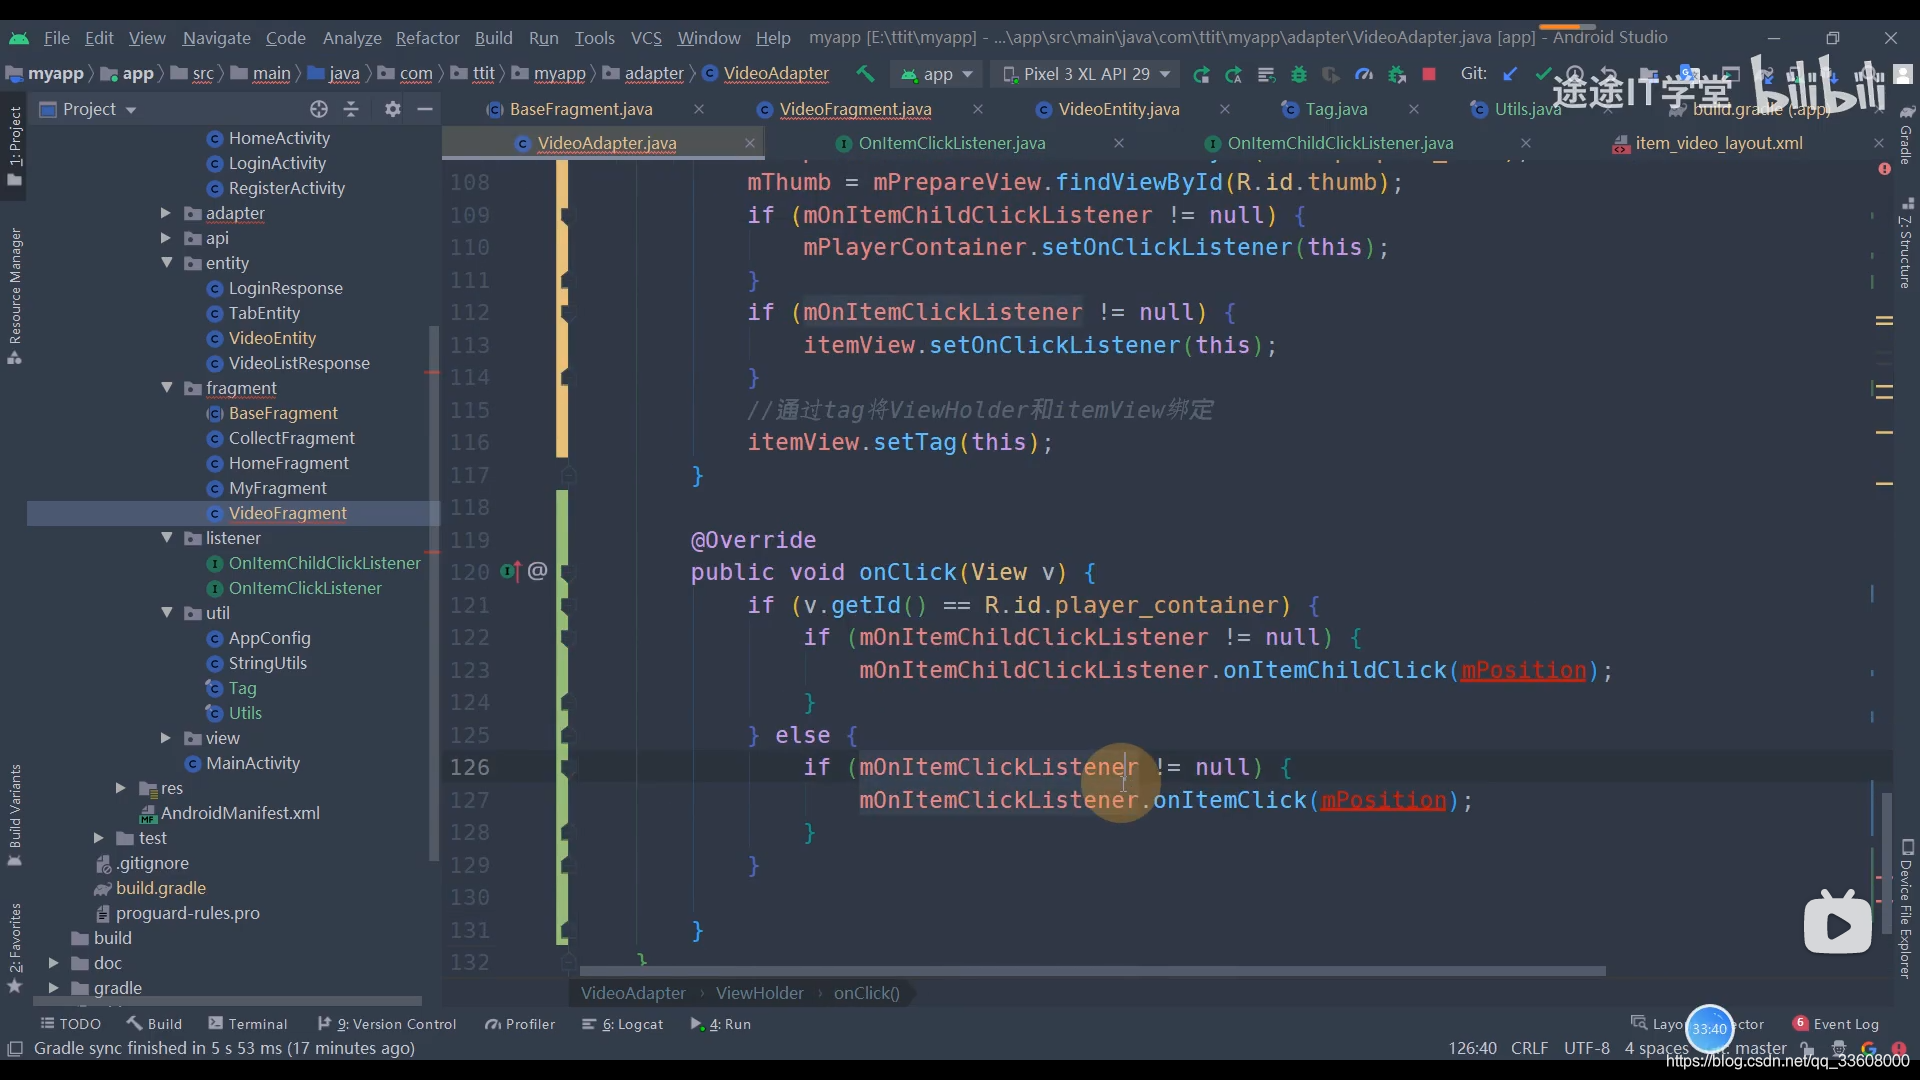1920x1080 pixels.
Task: Click Attach Debugger to Android Process icon
Action: click(1397, 74)
